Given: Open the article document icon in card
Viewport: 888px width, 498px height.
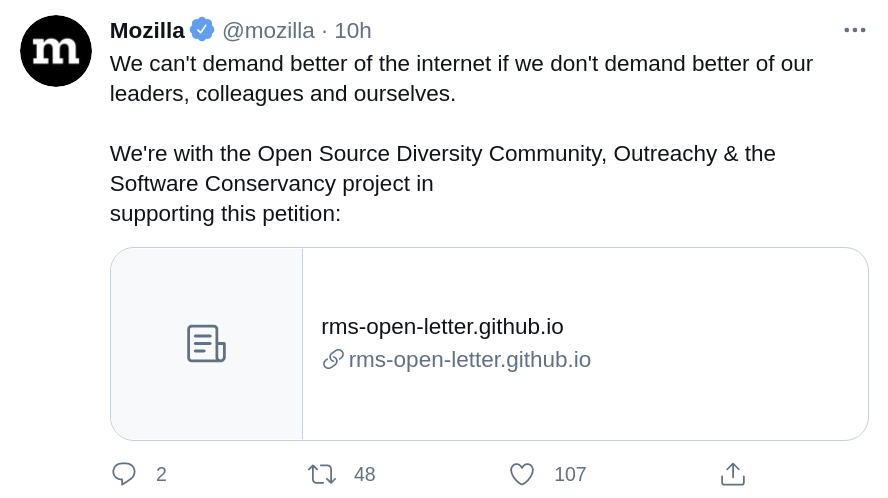Looking at the screenshot, I should coord(206,343).
